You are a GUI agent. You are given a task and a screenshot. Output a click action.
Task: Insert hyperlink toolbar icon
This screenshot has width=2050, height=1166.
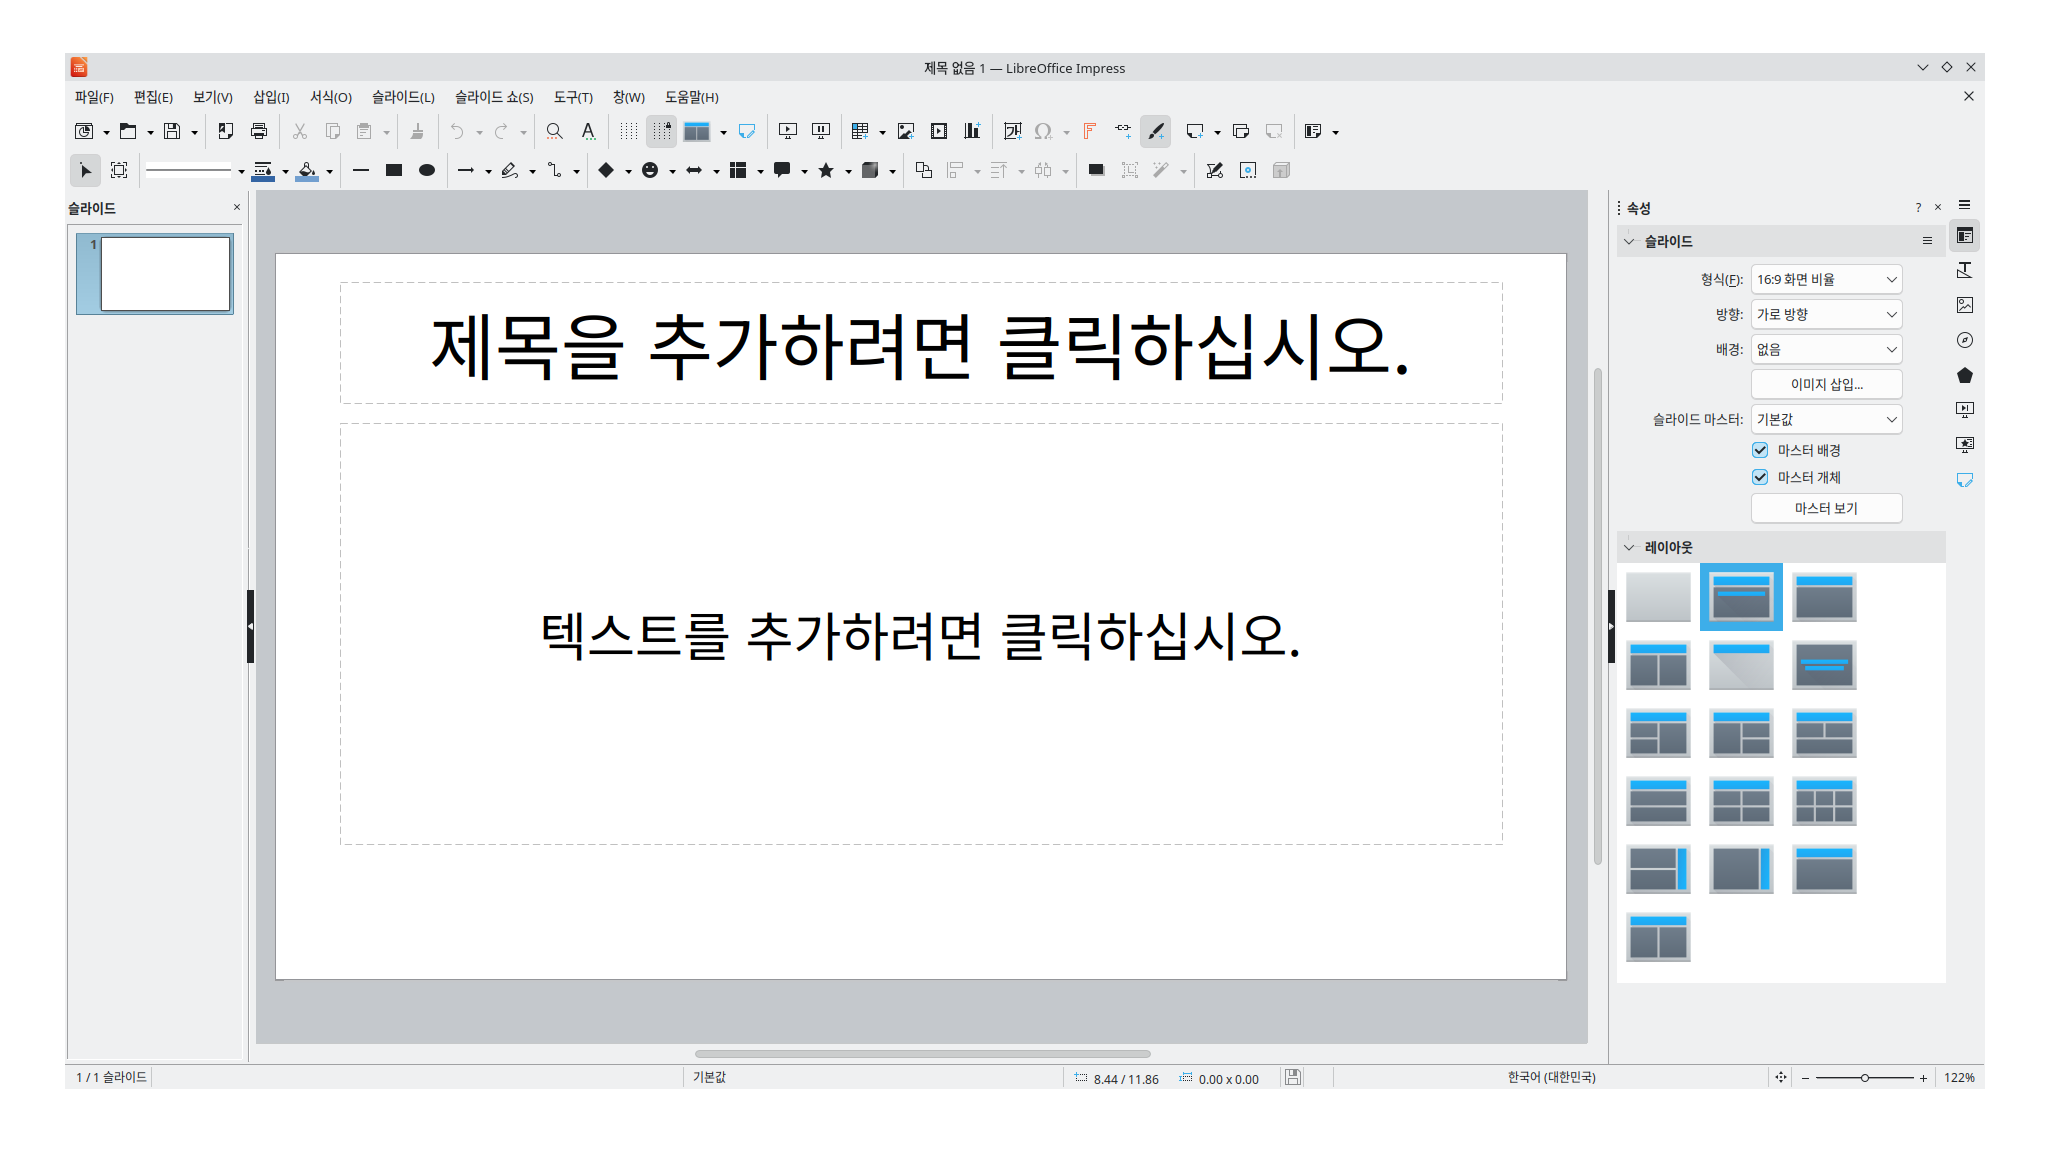(x=1123, y=131)
